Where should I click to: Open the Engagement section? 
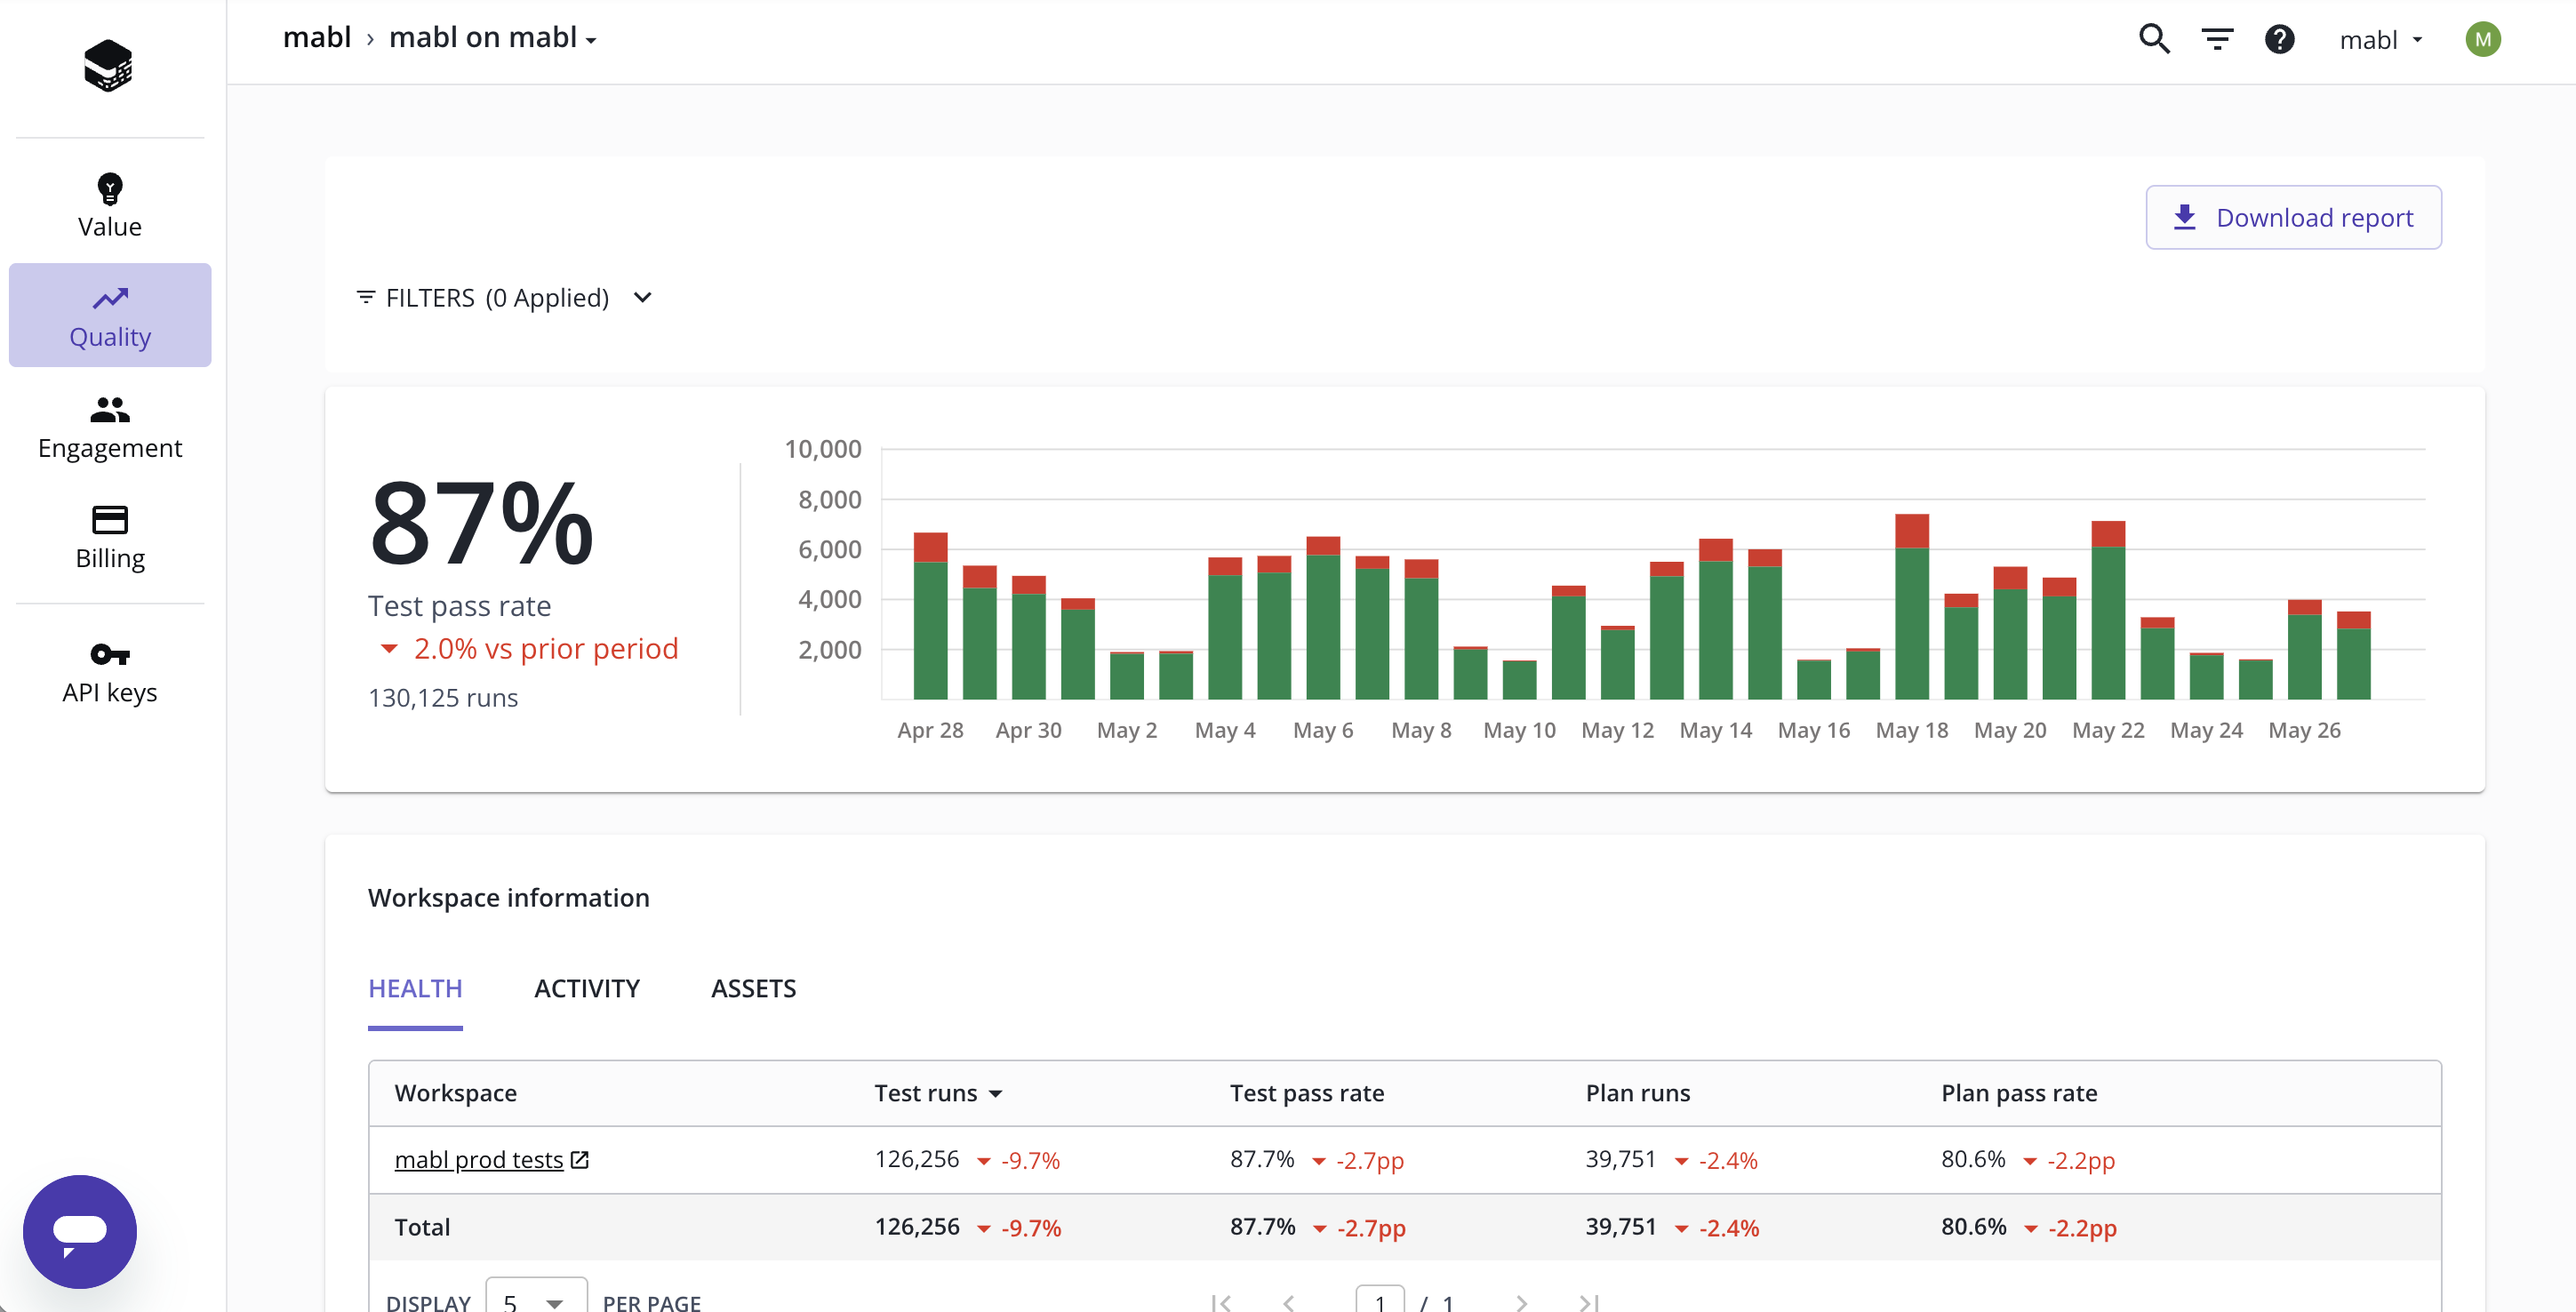pos(110,427)
